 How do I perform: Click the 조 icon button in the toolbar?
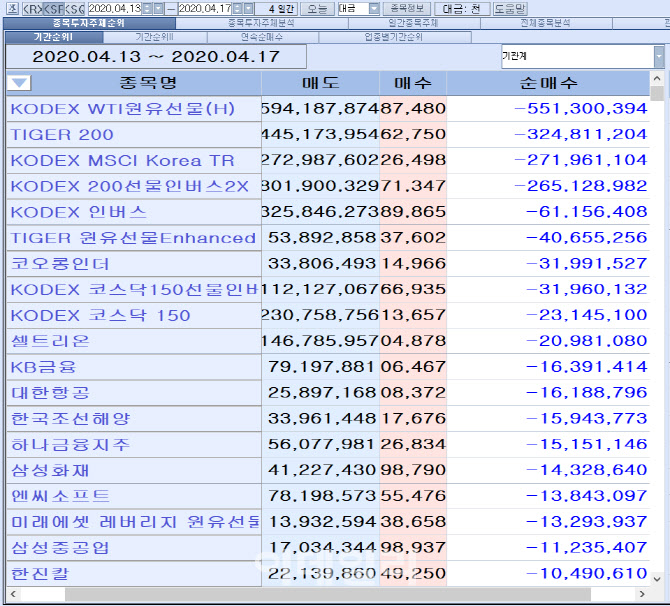point(13,9)
